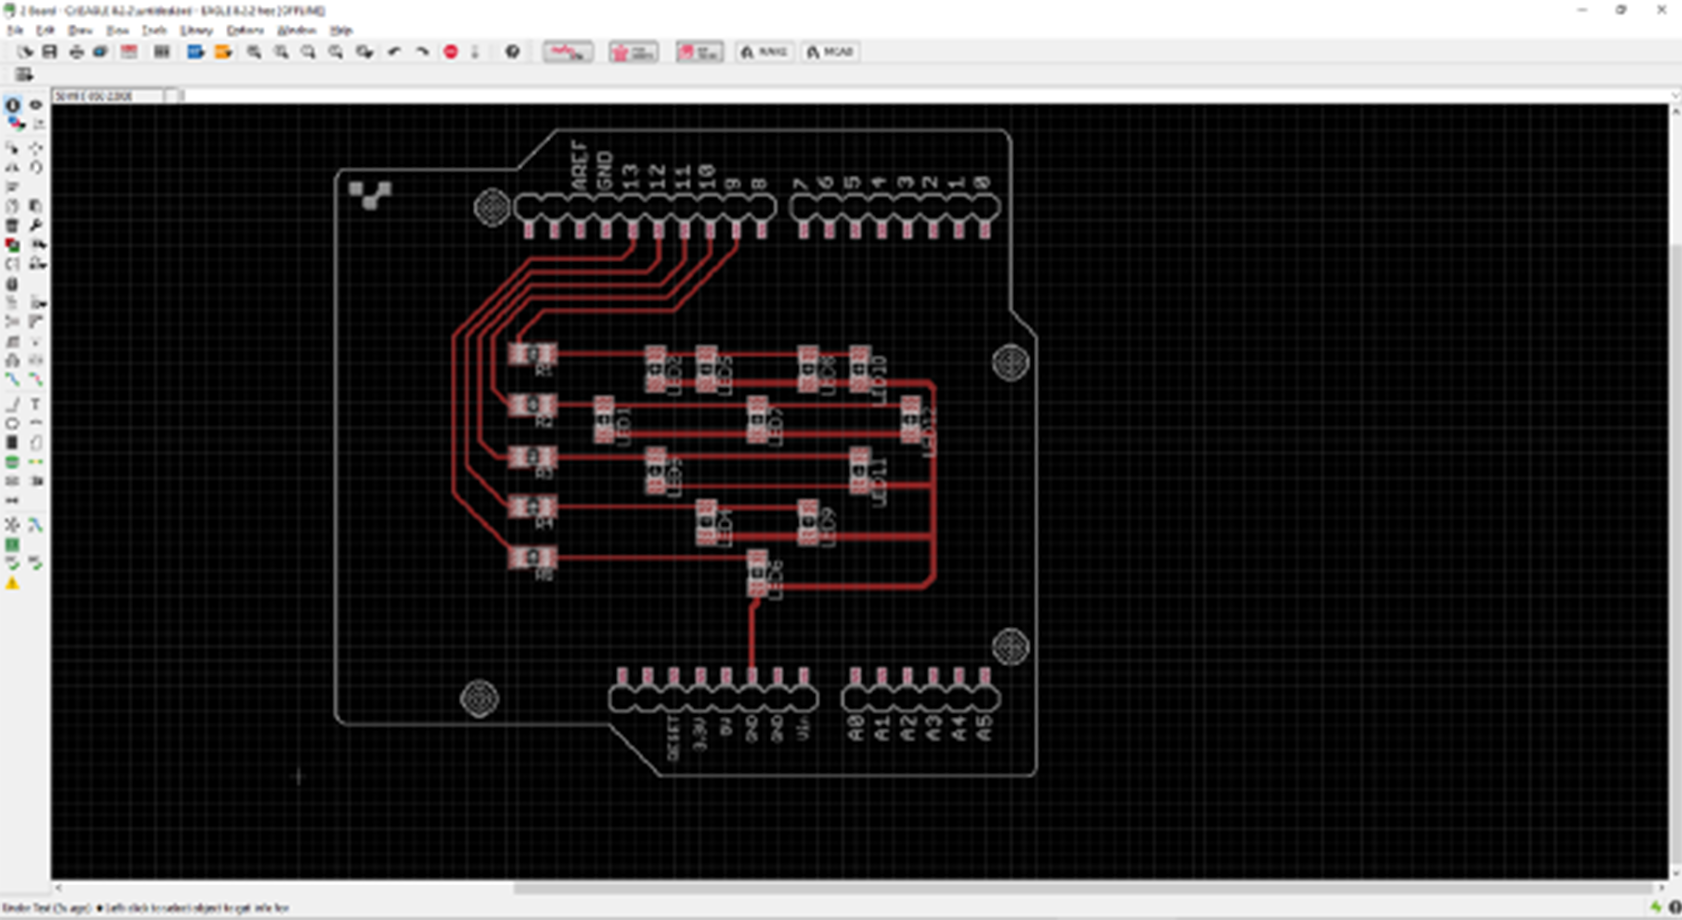Image resolution: width=1682 pixels, height=920 pixels.
Task: Select the Info tool in the left toolbar
Action: click(12, 103)
